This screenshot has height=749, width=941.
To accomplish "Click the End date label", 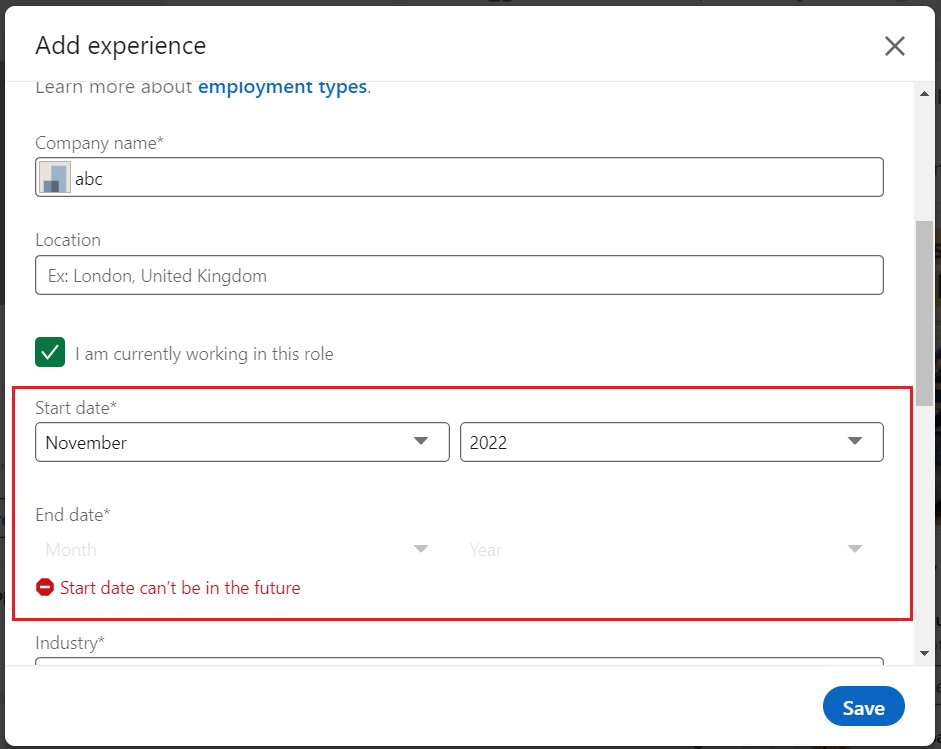I will pyautogui.click(x=73, y=515).
